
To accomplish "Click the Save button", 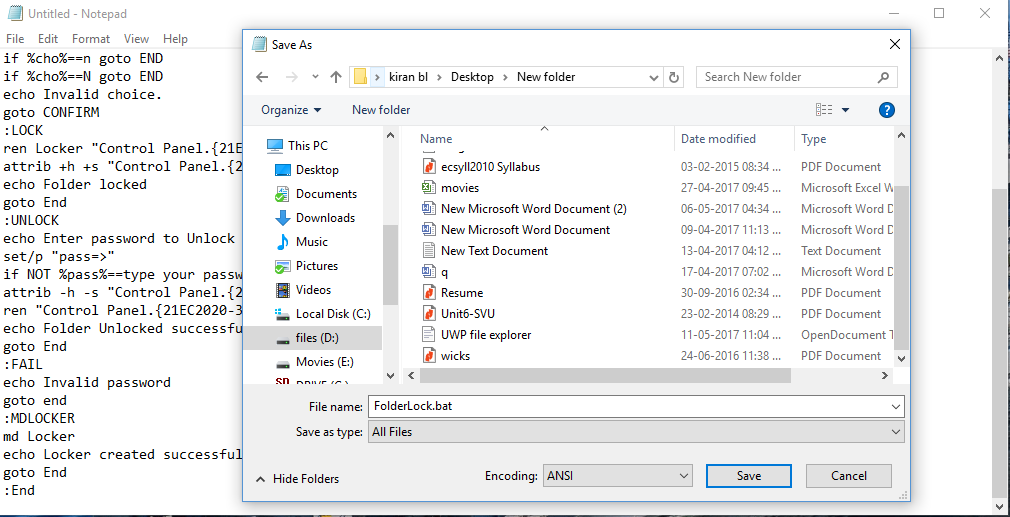I will [x=748, y=476].
